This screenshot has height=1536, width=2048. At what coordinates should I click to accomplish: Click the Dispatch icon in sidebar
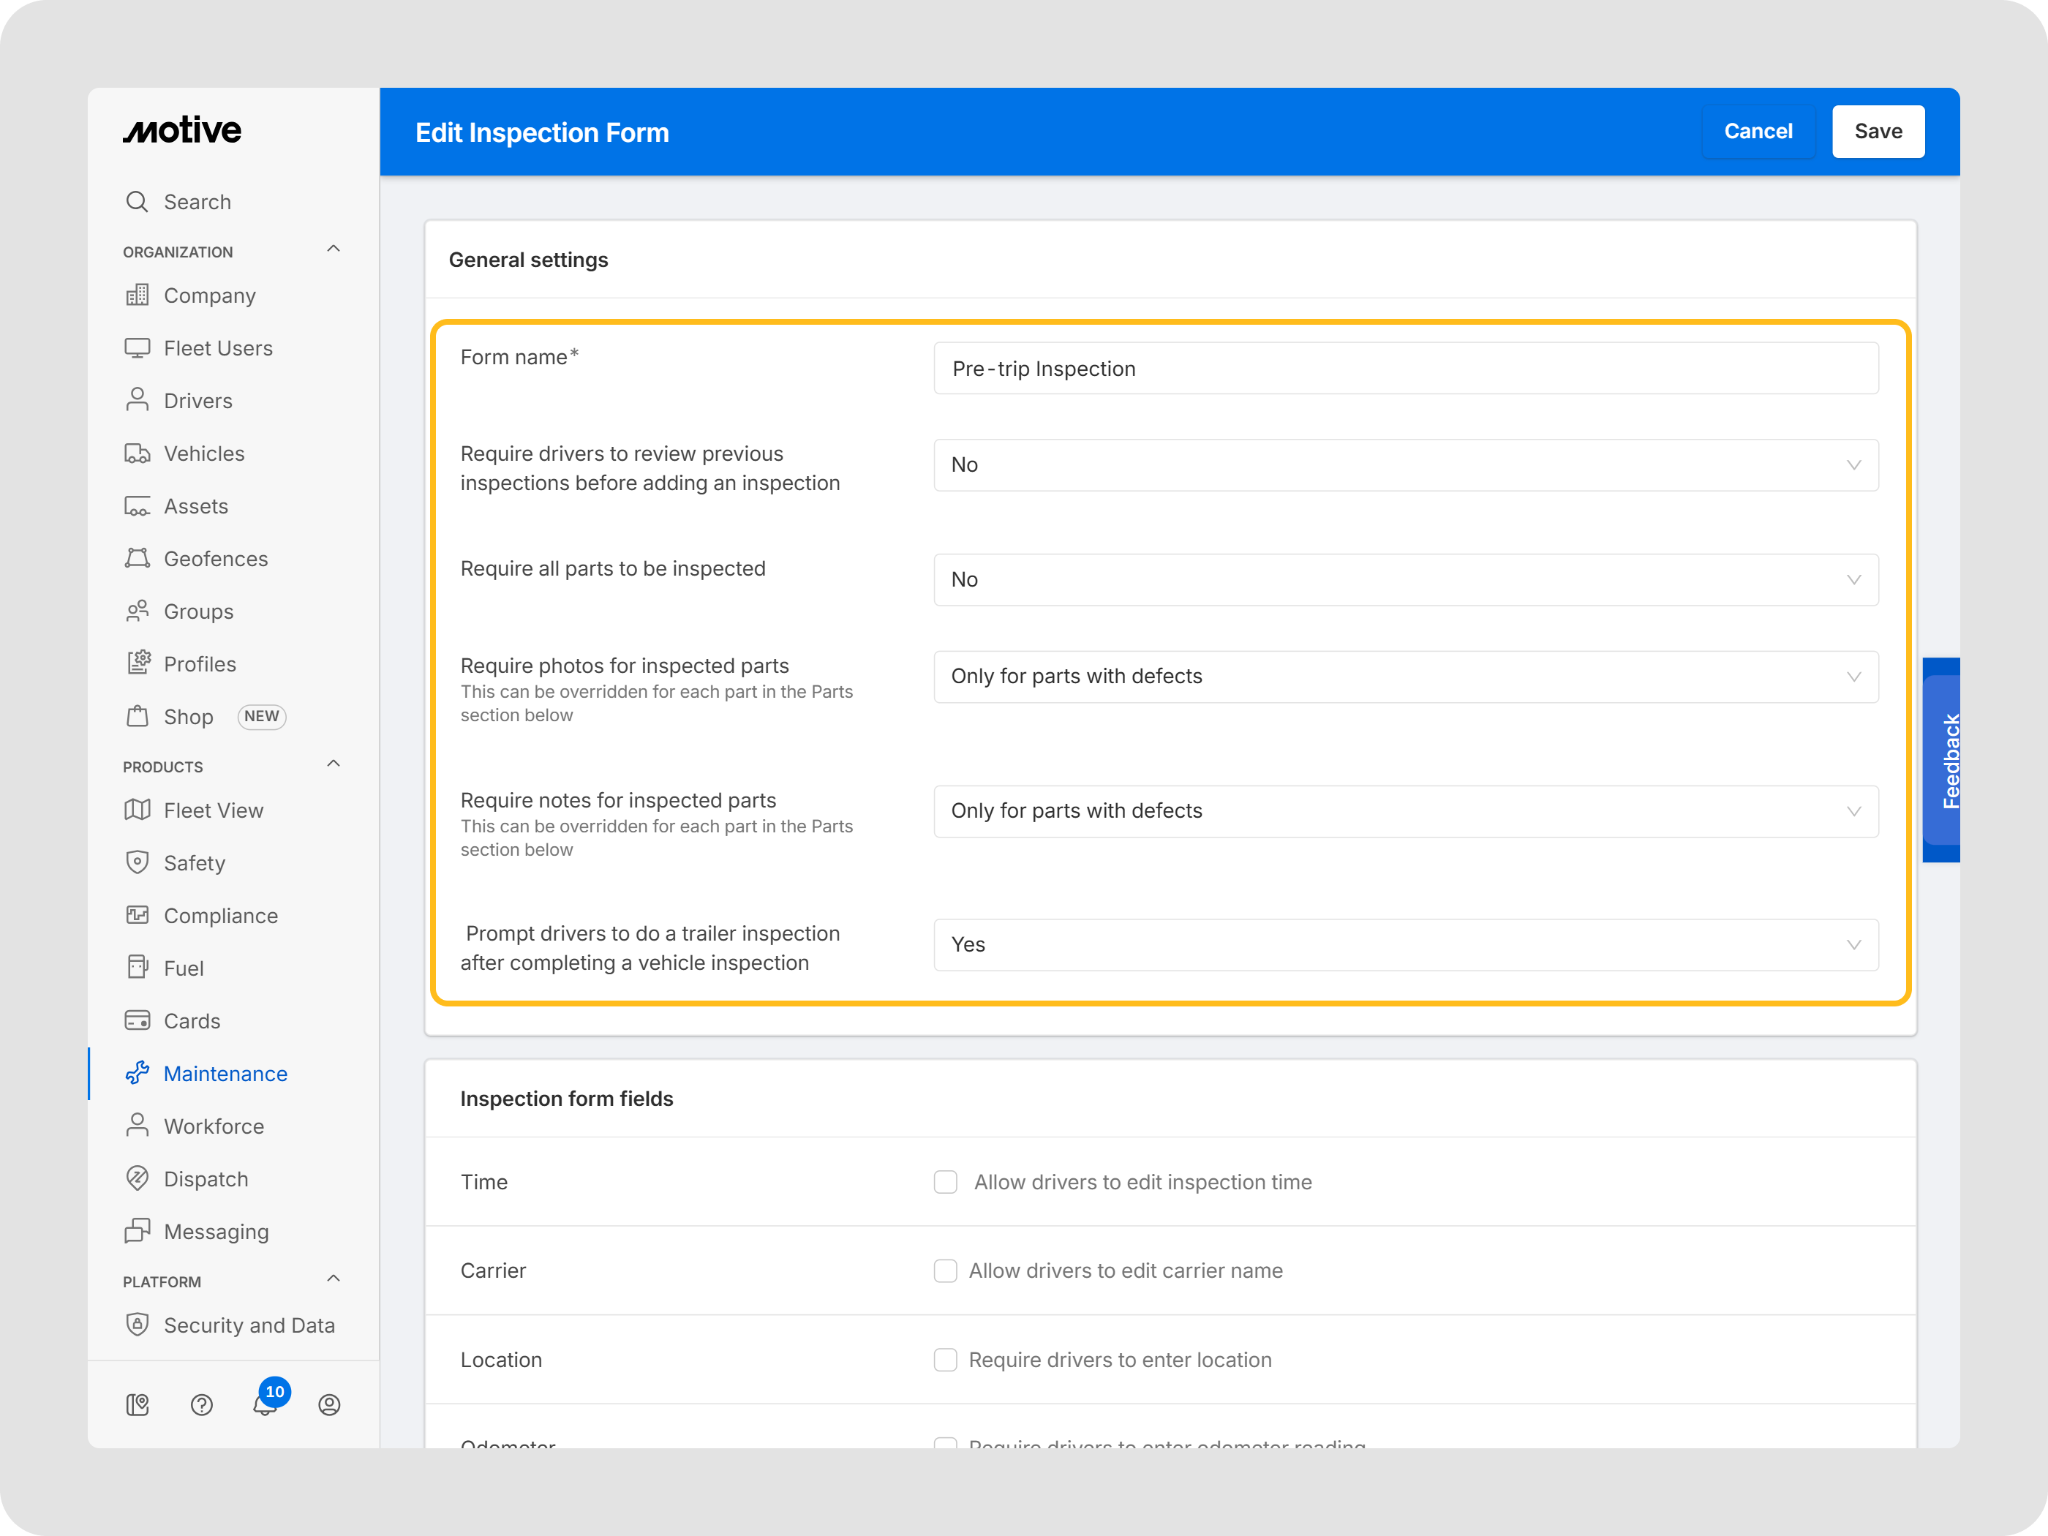click(137, 1178)
